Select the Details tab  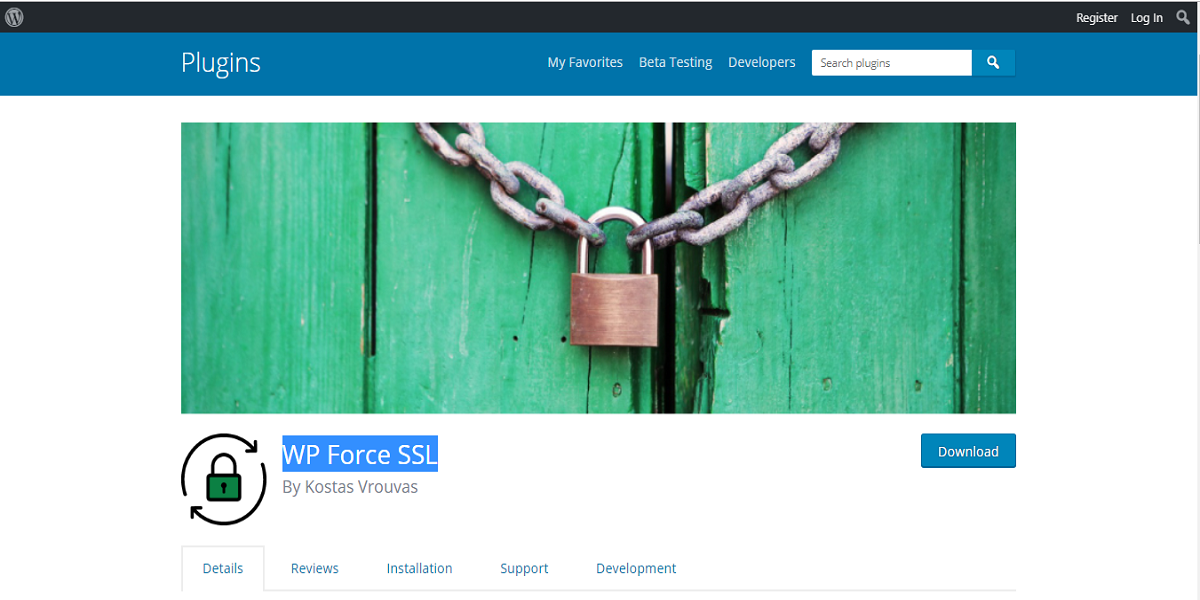223,568
